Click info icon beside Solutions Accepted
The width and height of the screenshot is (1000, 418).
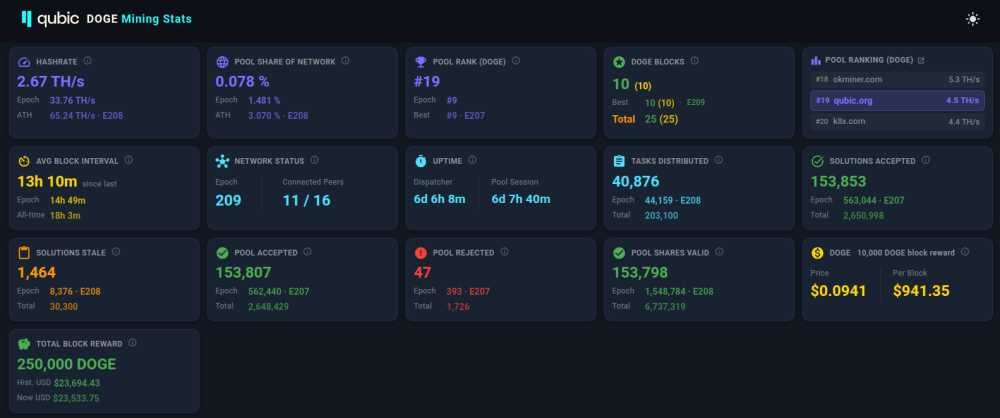click(926, 160)
